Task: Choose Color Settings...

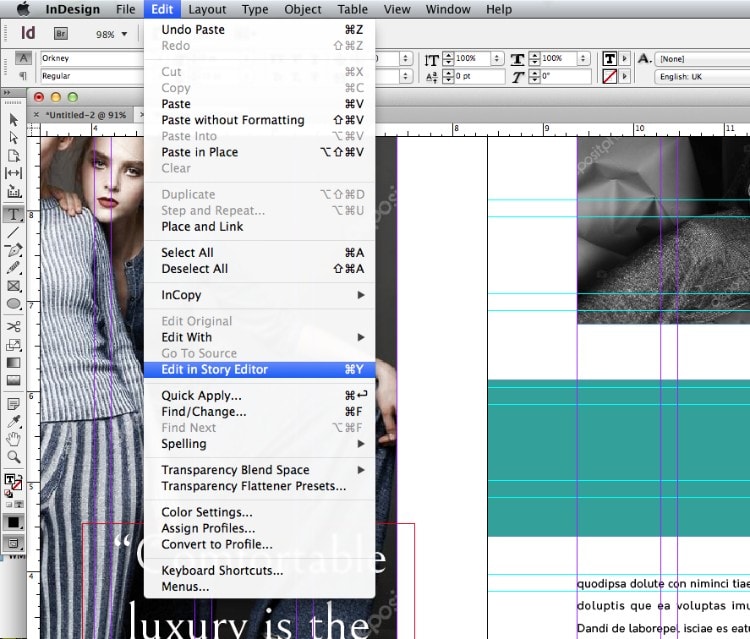Action: click(x=259, y=512)
